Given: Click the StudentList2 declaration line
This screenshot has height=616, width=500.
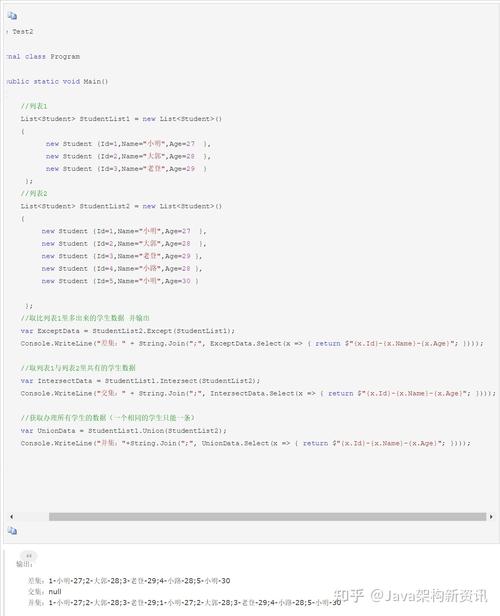Looking at the screenshot, I should coord(121,206).
